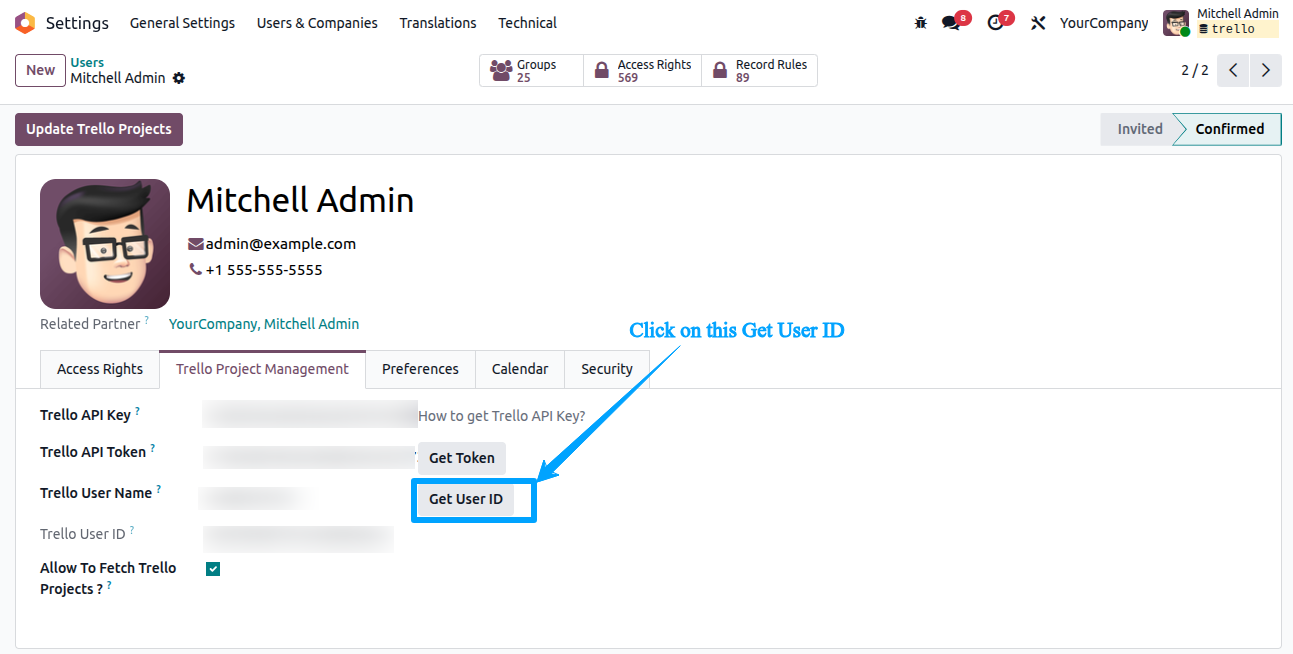The width and height of the screenshot is (1293, 654).
Task: Switch to Access Rights tab
Action: (x=100, y=369)
